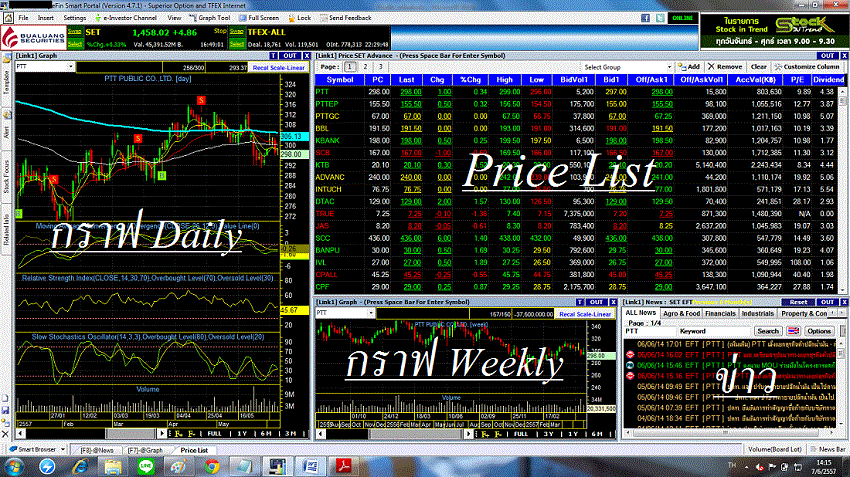Open symbol dropdown in the daily graph panel
This screenshot has width=850, height=477.
pyautogui.click(x=70, y=67)
